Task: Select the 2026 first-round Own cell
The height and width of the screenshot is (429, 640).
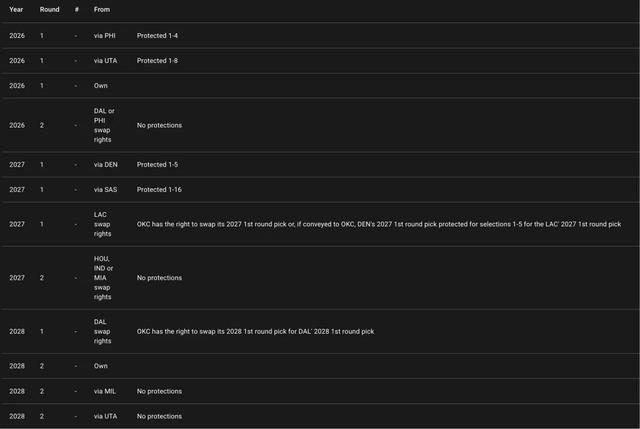Action: click(101, 86)
